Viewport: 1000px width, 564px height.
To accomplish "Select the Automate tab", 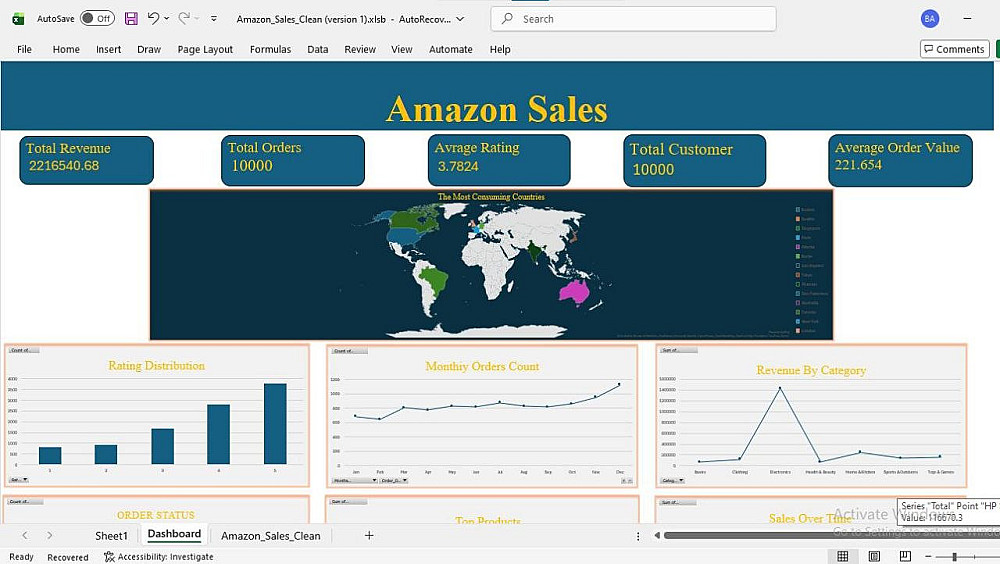I will (x=451, y=49).
